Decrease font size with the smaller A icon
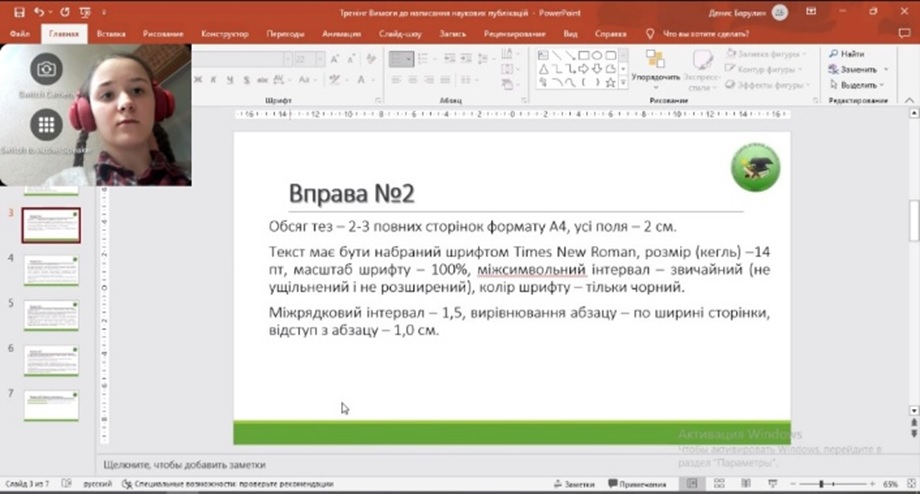 [x=351, y=59]
